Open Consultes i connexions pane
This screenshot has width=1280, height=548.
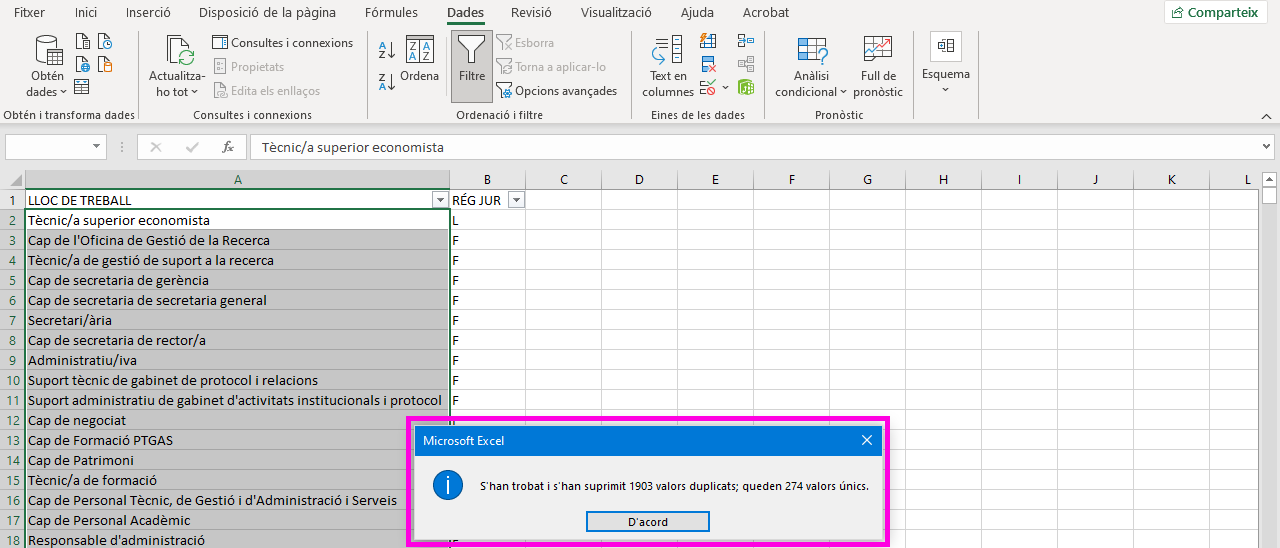283,43
